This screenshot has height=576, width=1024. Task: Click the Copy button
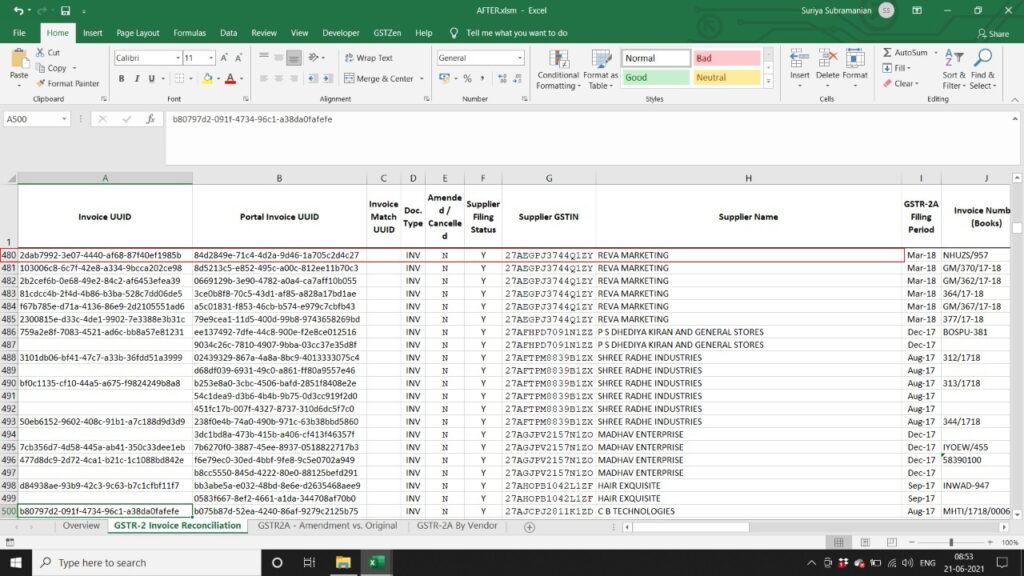click(x=52, y=68)
